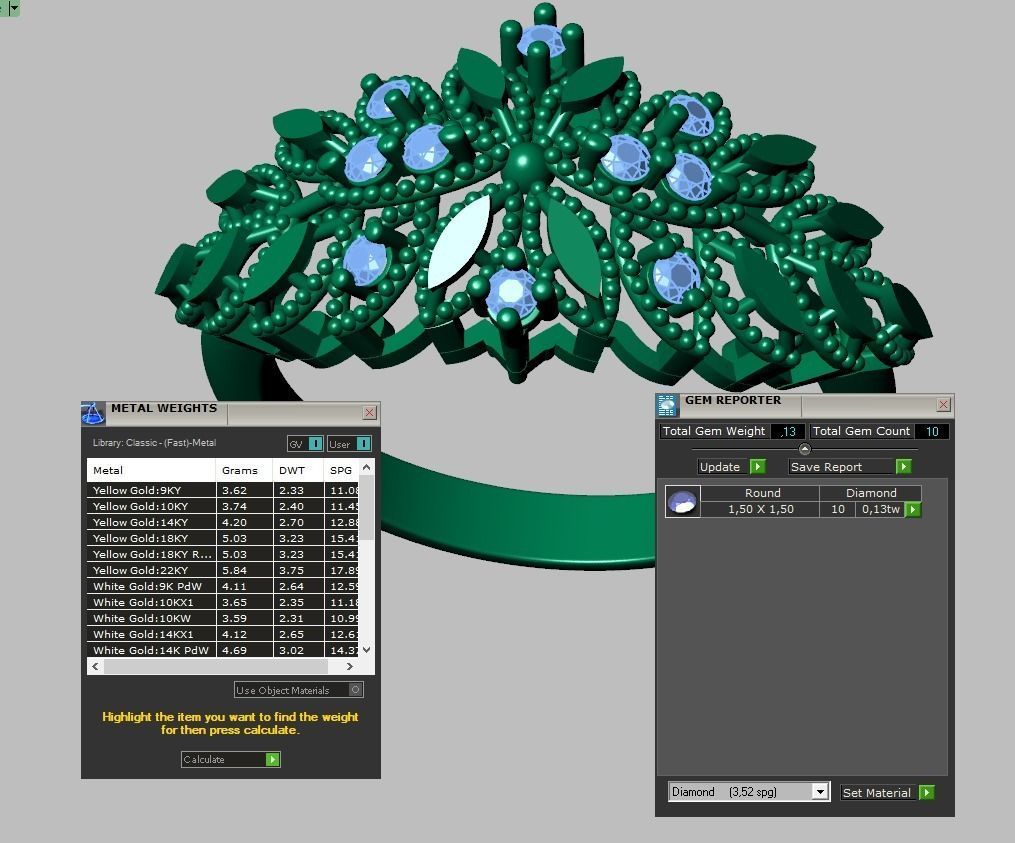Open the Diamond (3,52 spg) material dropdown
The width and height of the screenshot is (1015, 843).
coord(820,791)
